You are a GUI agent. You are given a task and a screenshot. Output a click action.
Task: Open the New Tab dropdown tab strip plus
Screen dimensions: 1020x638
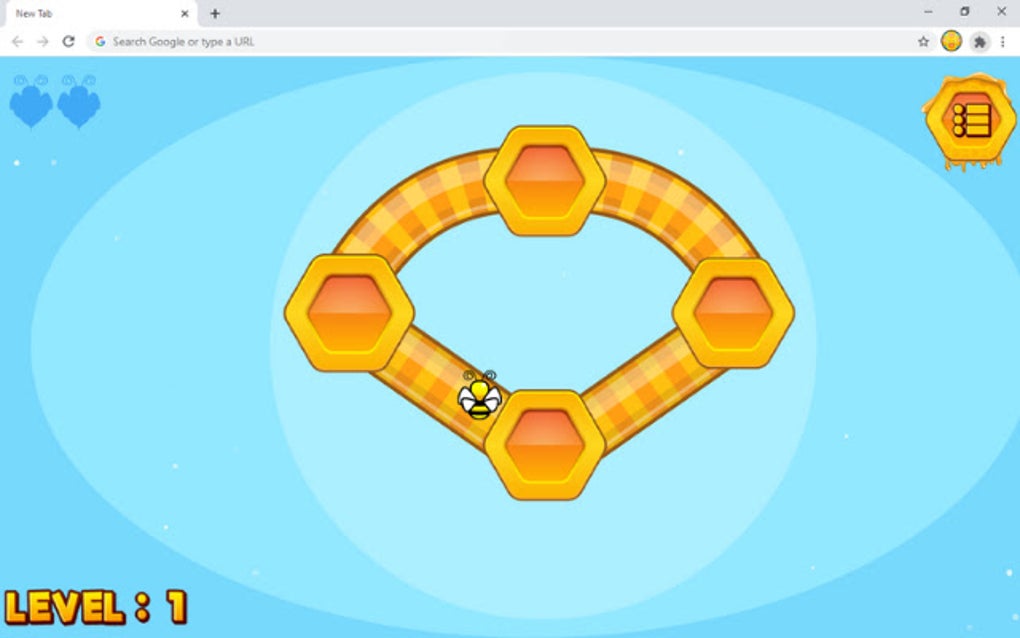tap(216, 14)
